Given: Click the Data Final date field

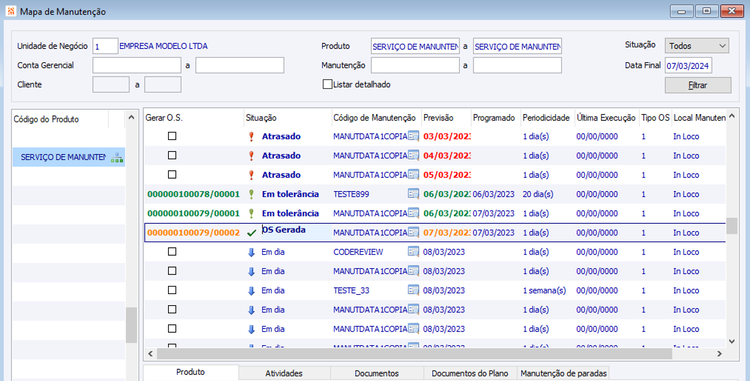Looking at the screenshot, I should coord(688,65).
